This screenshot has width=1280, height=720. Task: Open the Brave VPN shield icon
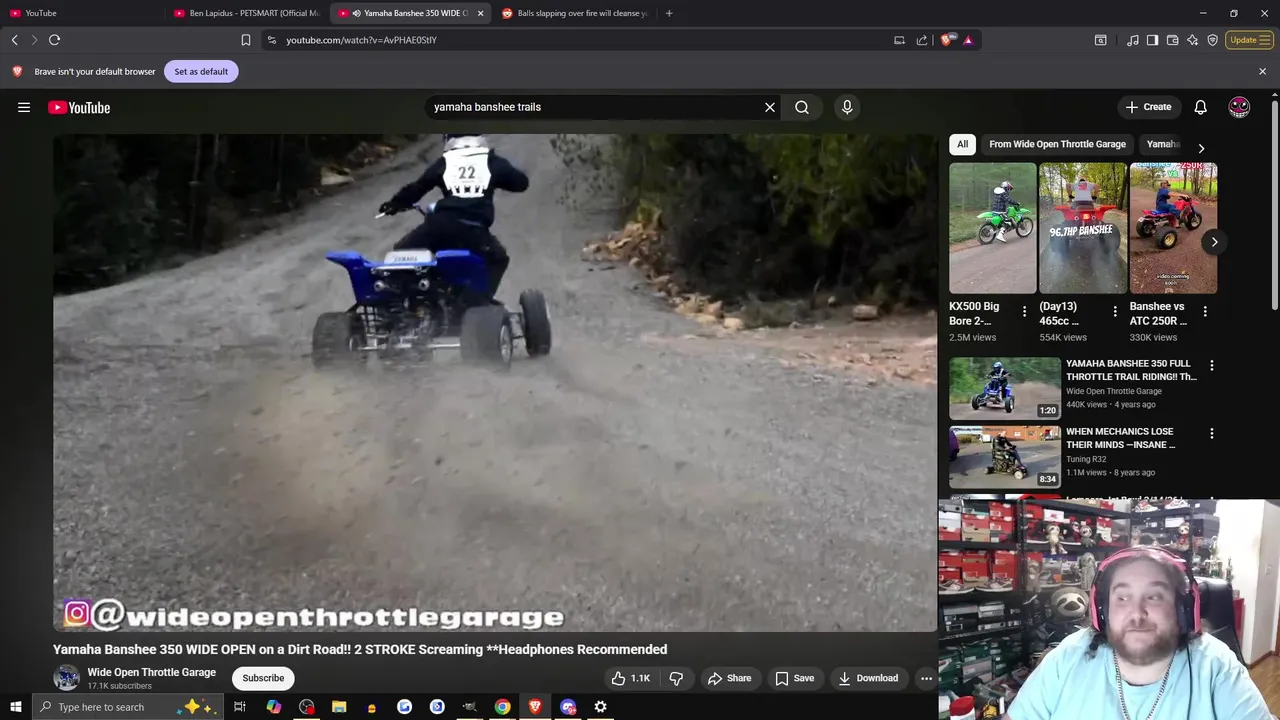click(x=1212, y=40)
